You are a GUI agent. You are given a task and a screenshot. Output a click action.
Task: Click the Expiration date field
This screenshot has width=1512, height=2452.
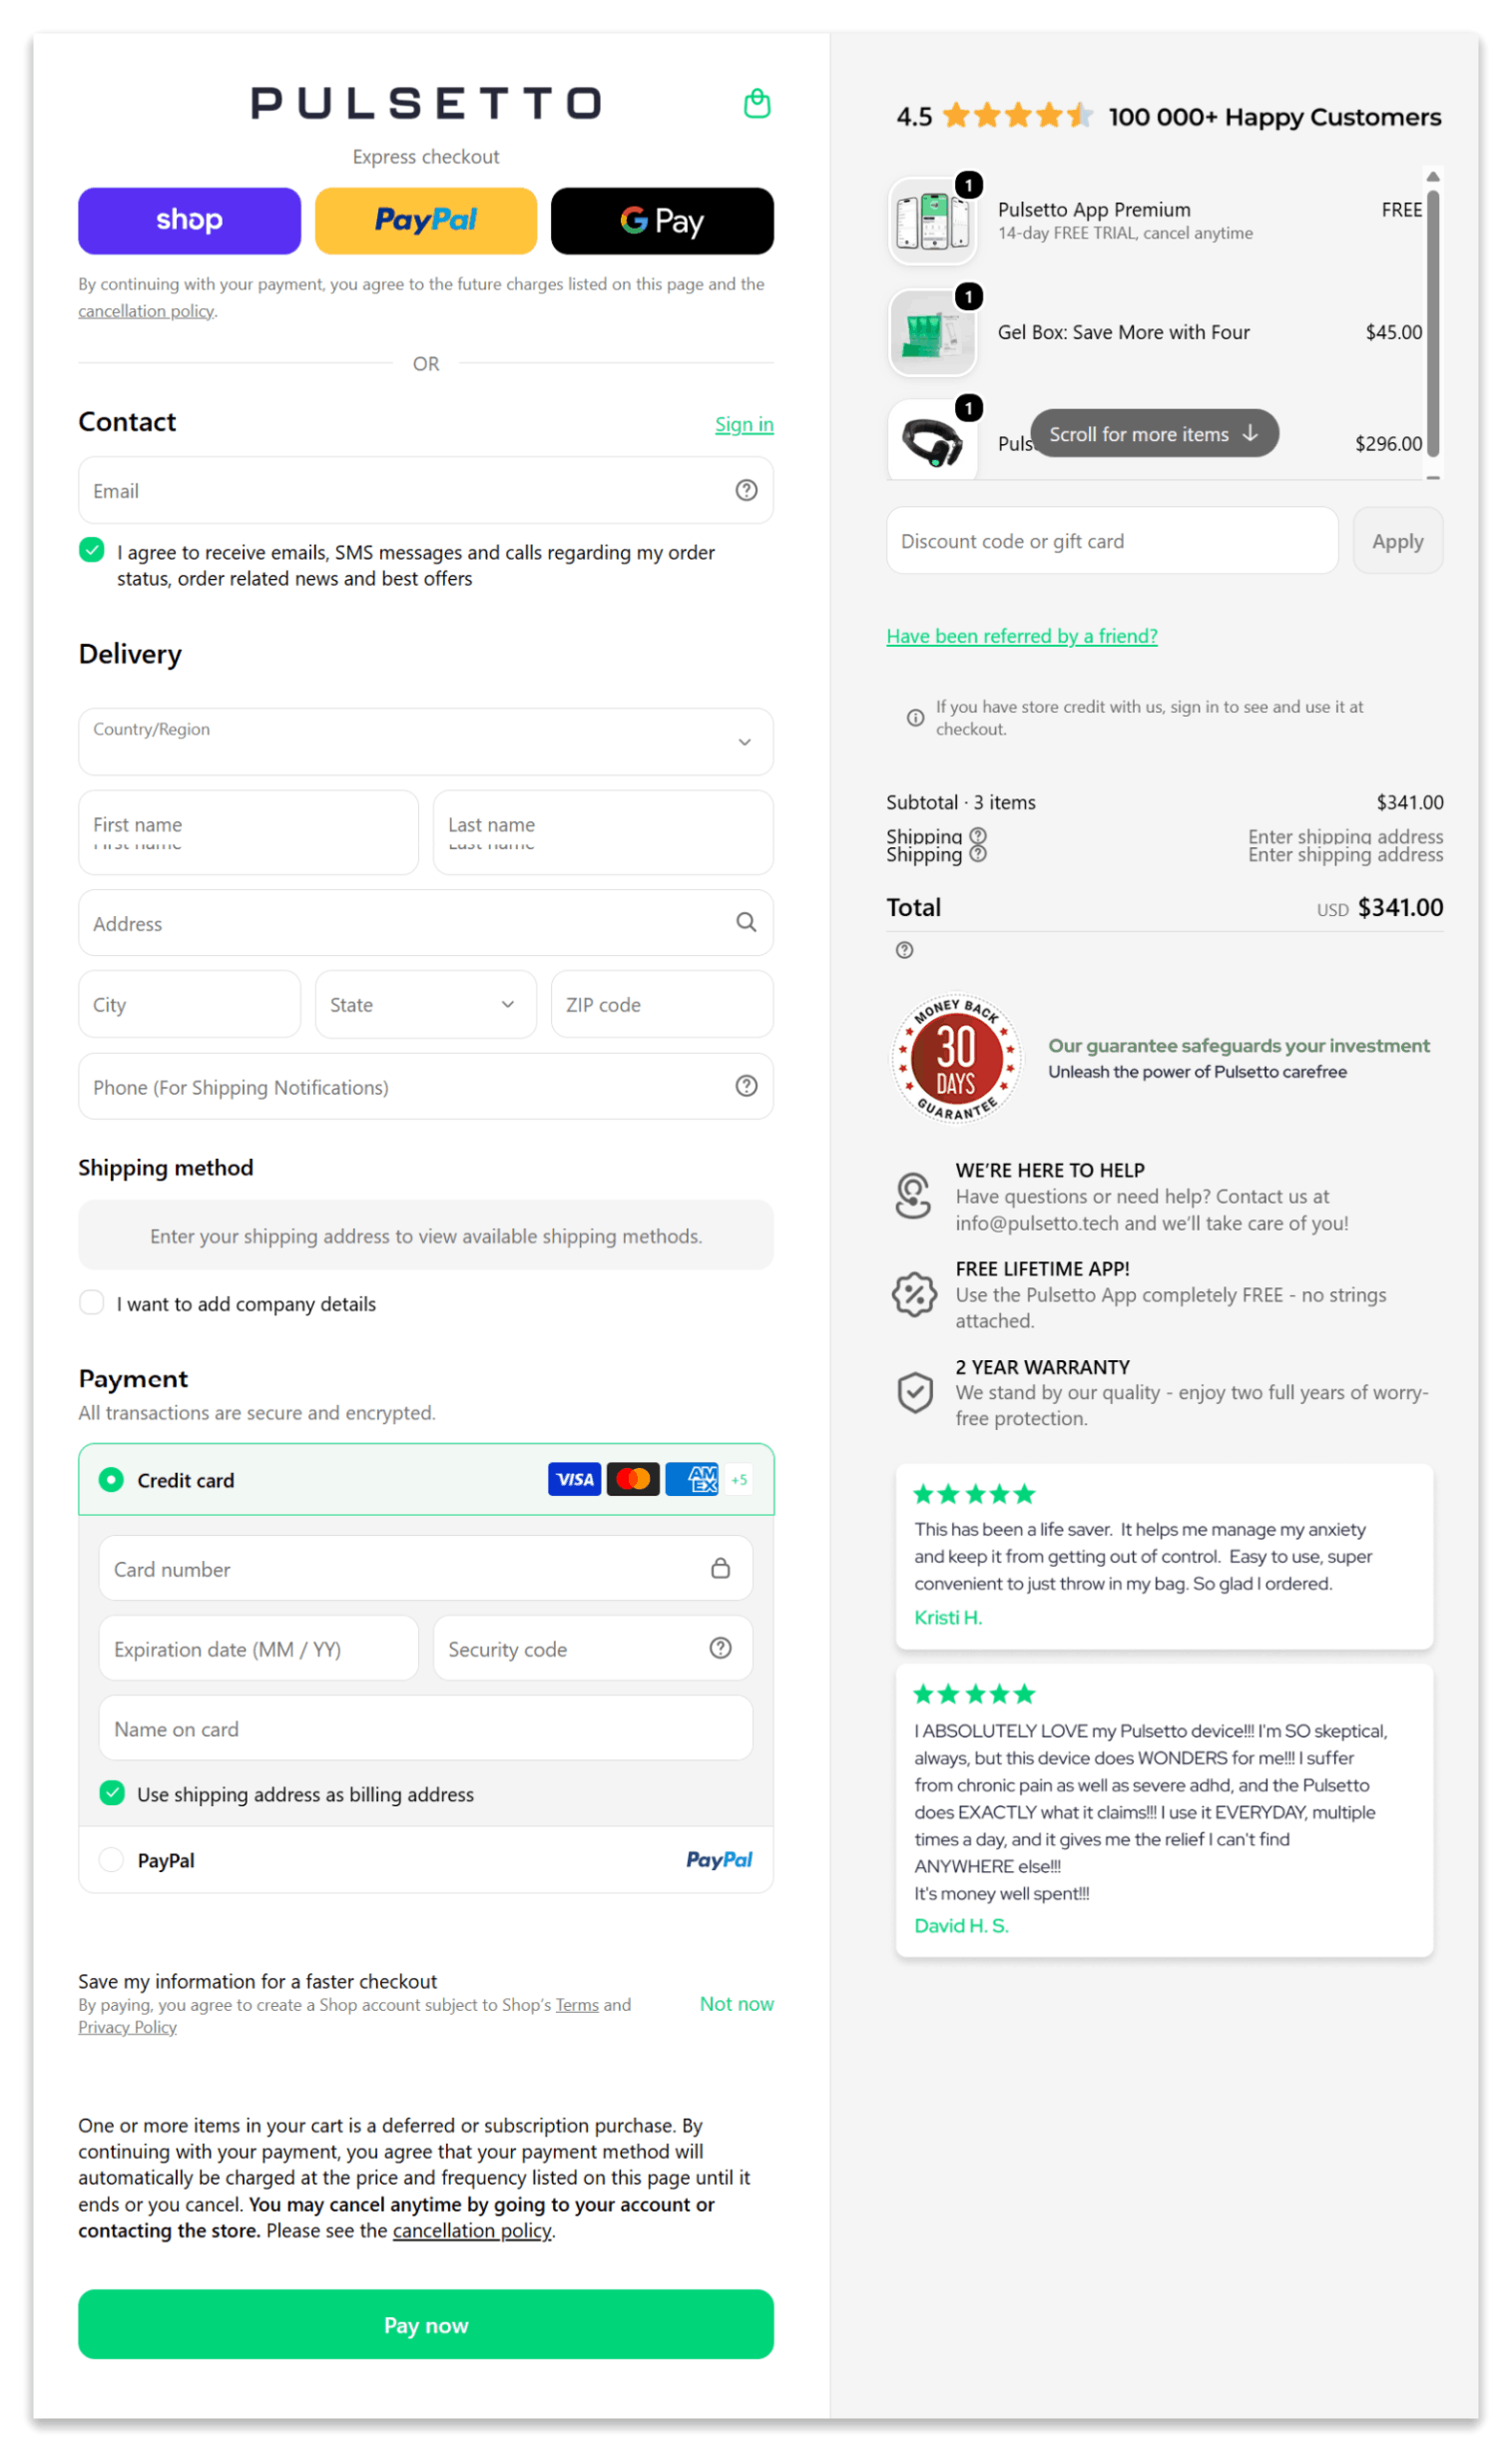[258, 1648]
